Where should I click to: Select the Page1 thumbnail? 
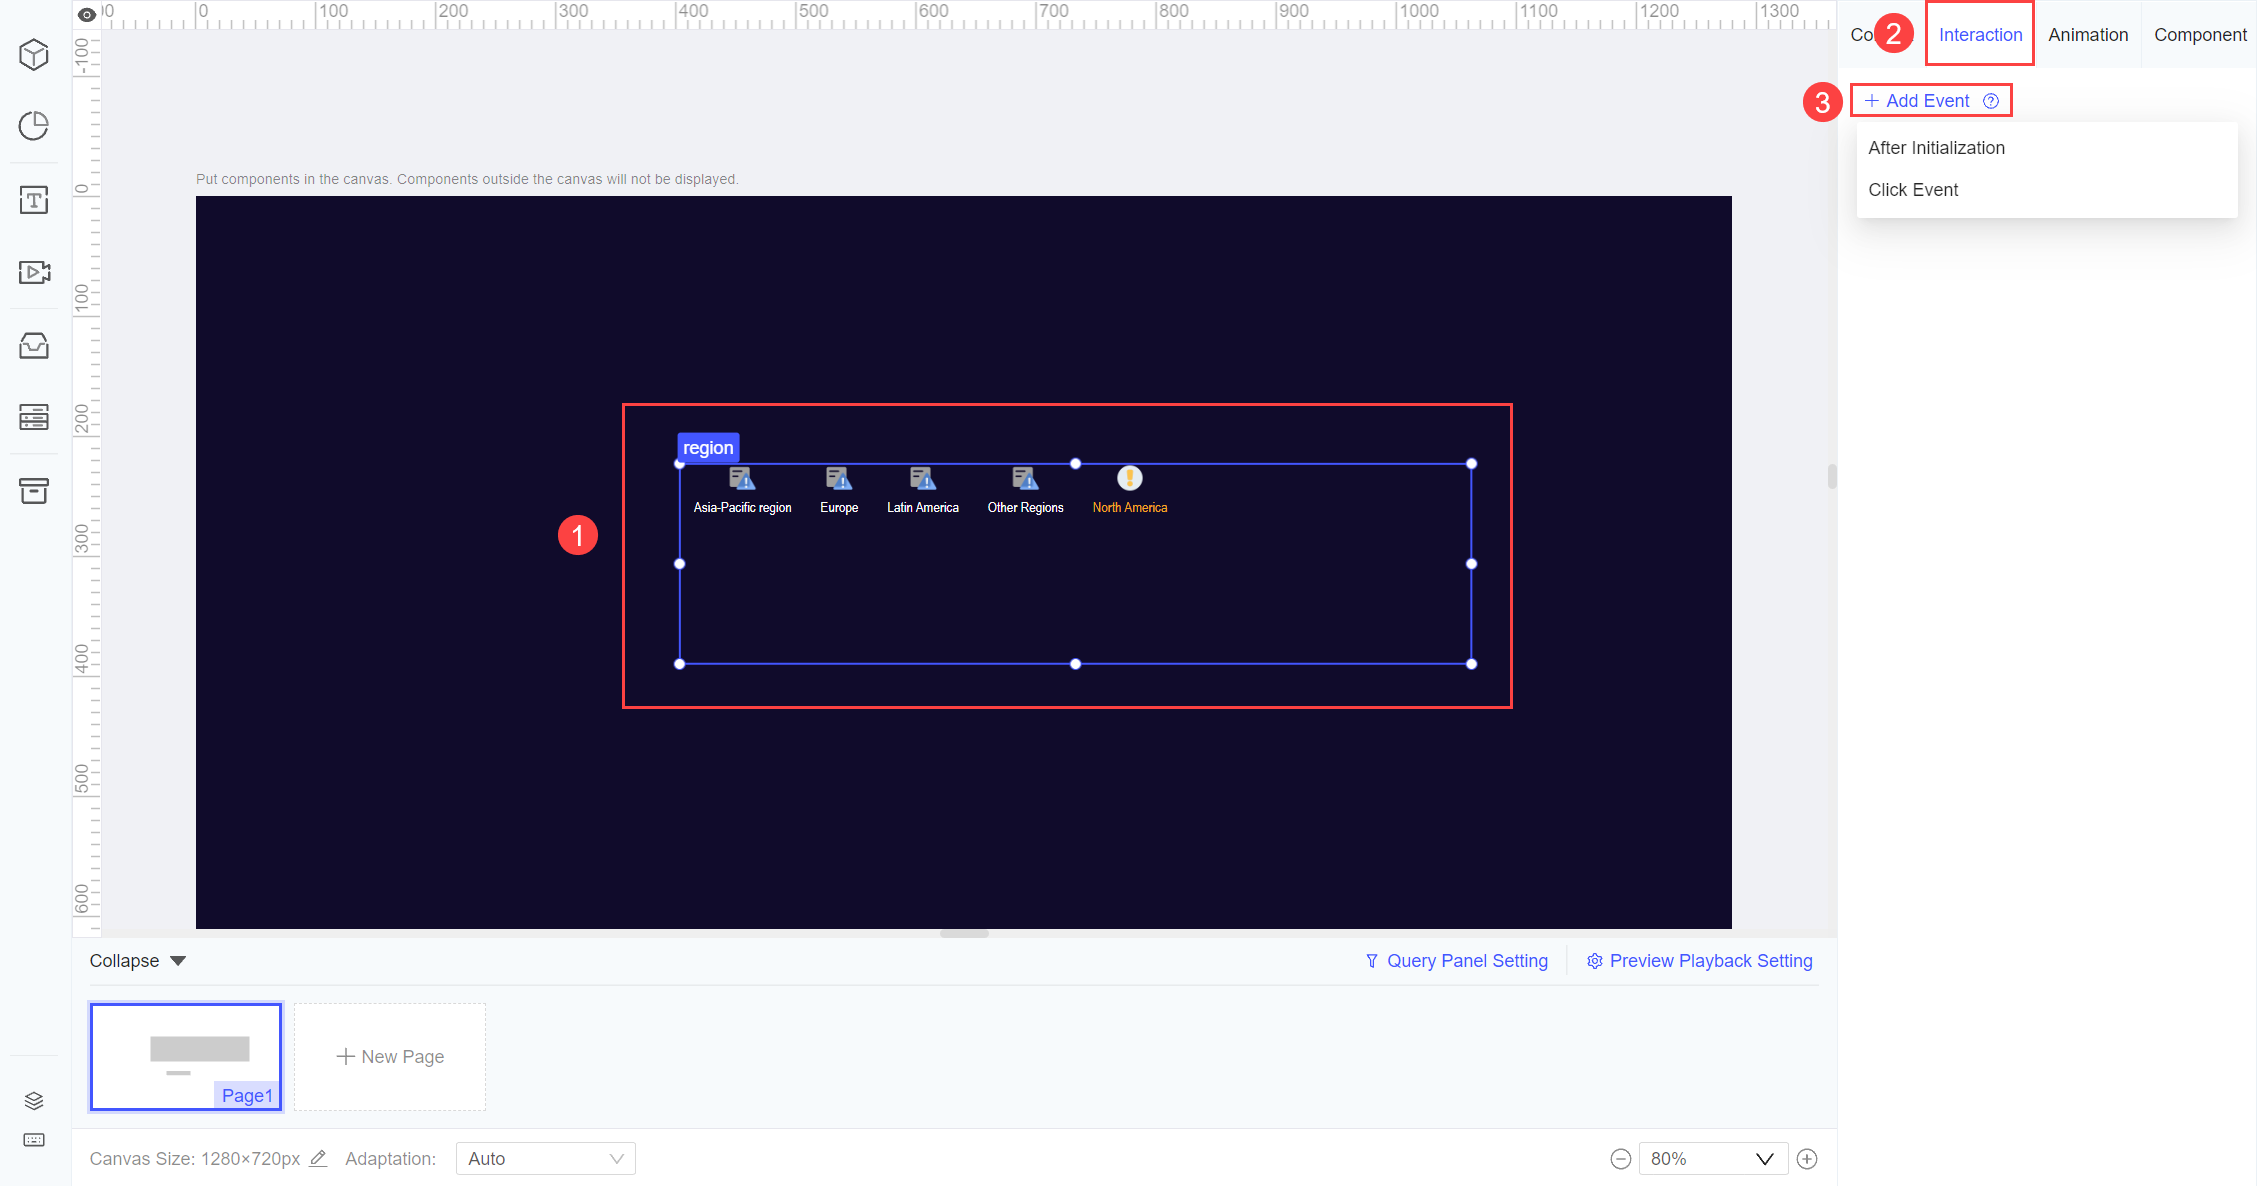tap(186, 1056)
